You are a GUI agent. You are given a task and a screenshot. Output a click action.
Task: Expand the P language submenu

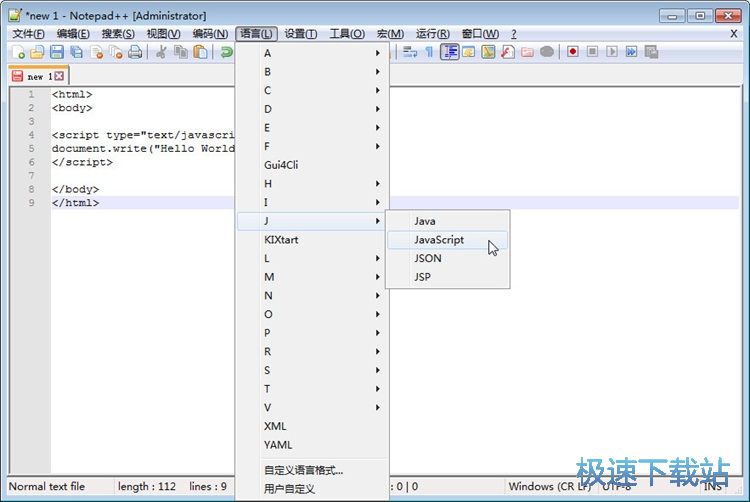tap(313, 333)
